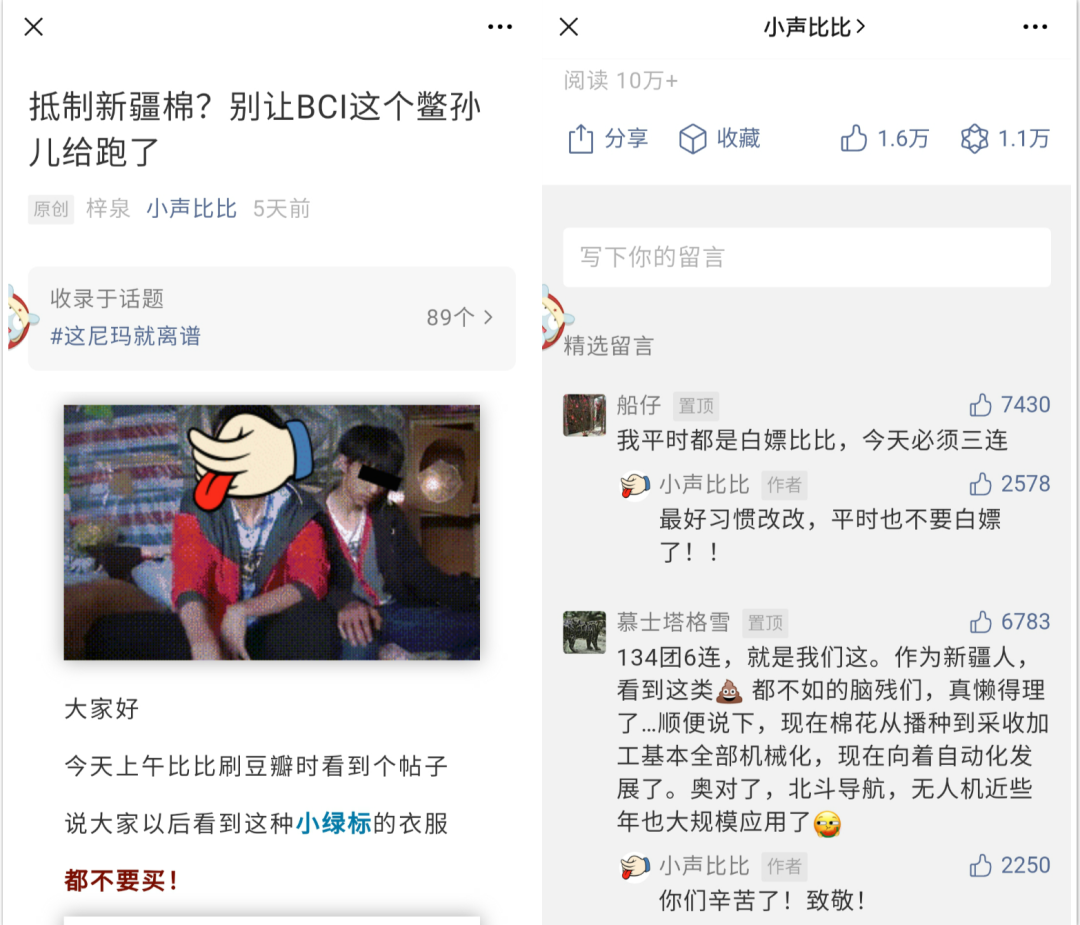This screenshot has width=1080, height=925.
Task: Tap the 收藏 favorites box icon
Action: (x=692, y=139)
